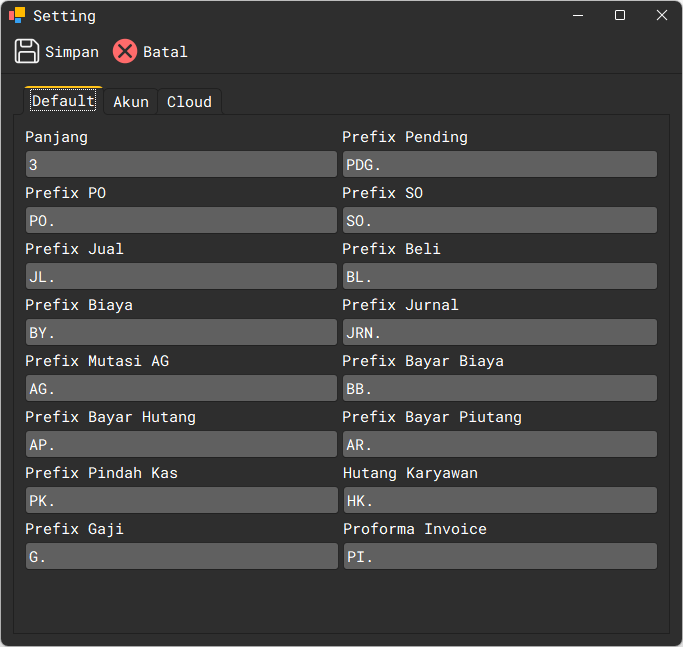The height and width of the screenshot is (647, 683).
Task: Click the Simpan save disk icon
Action: point(27,52)
